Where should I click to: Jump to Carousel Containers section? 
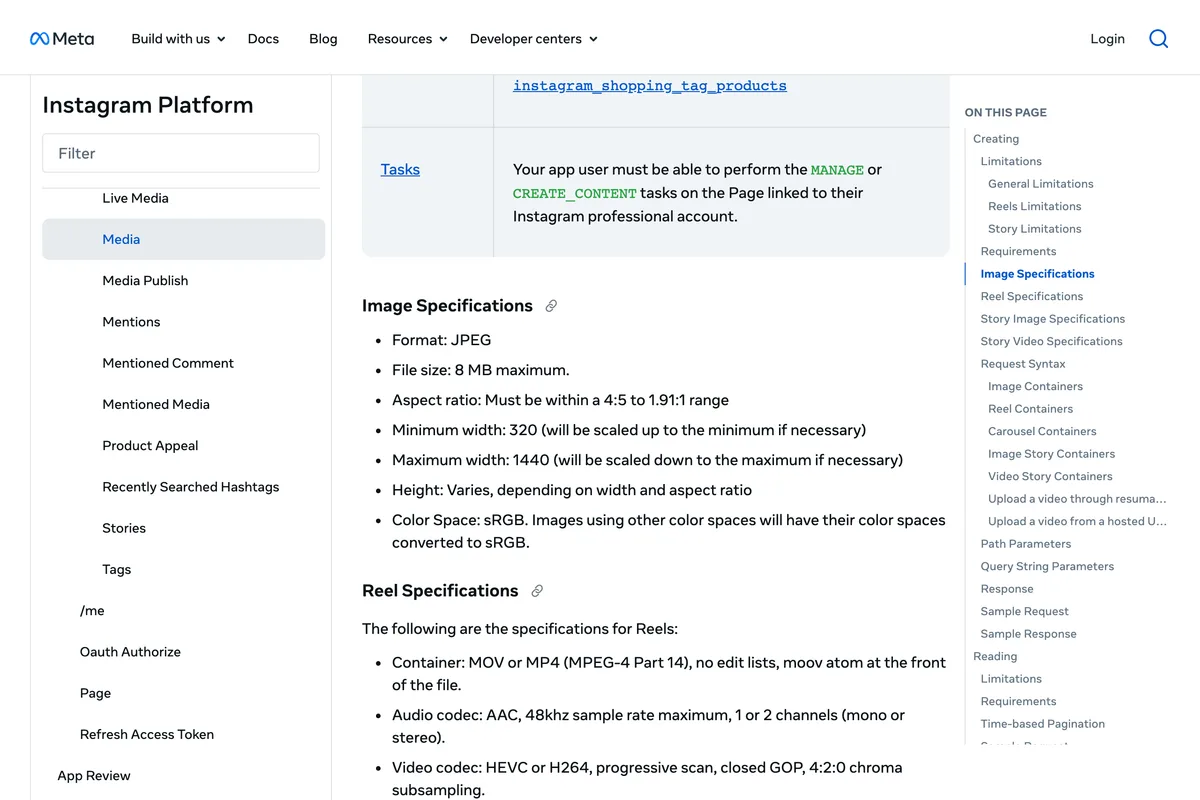point(1042,431)
